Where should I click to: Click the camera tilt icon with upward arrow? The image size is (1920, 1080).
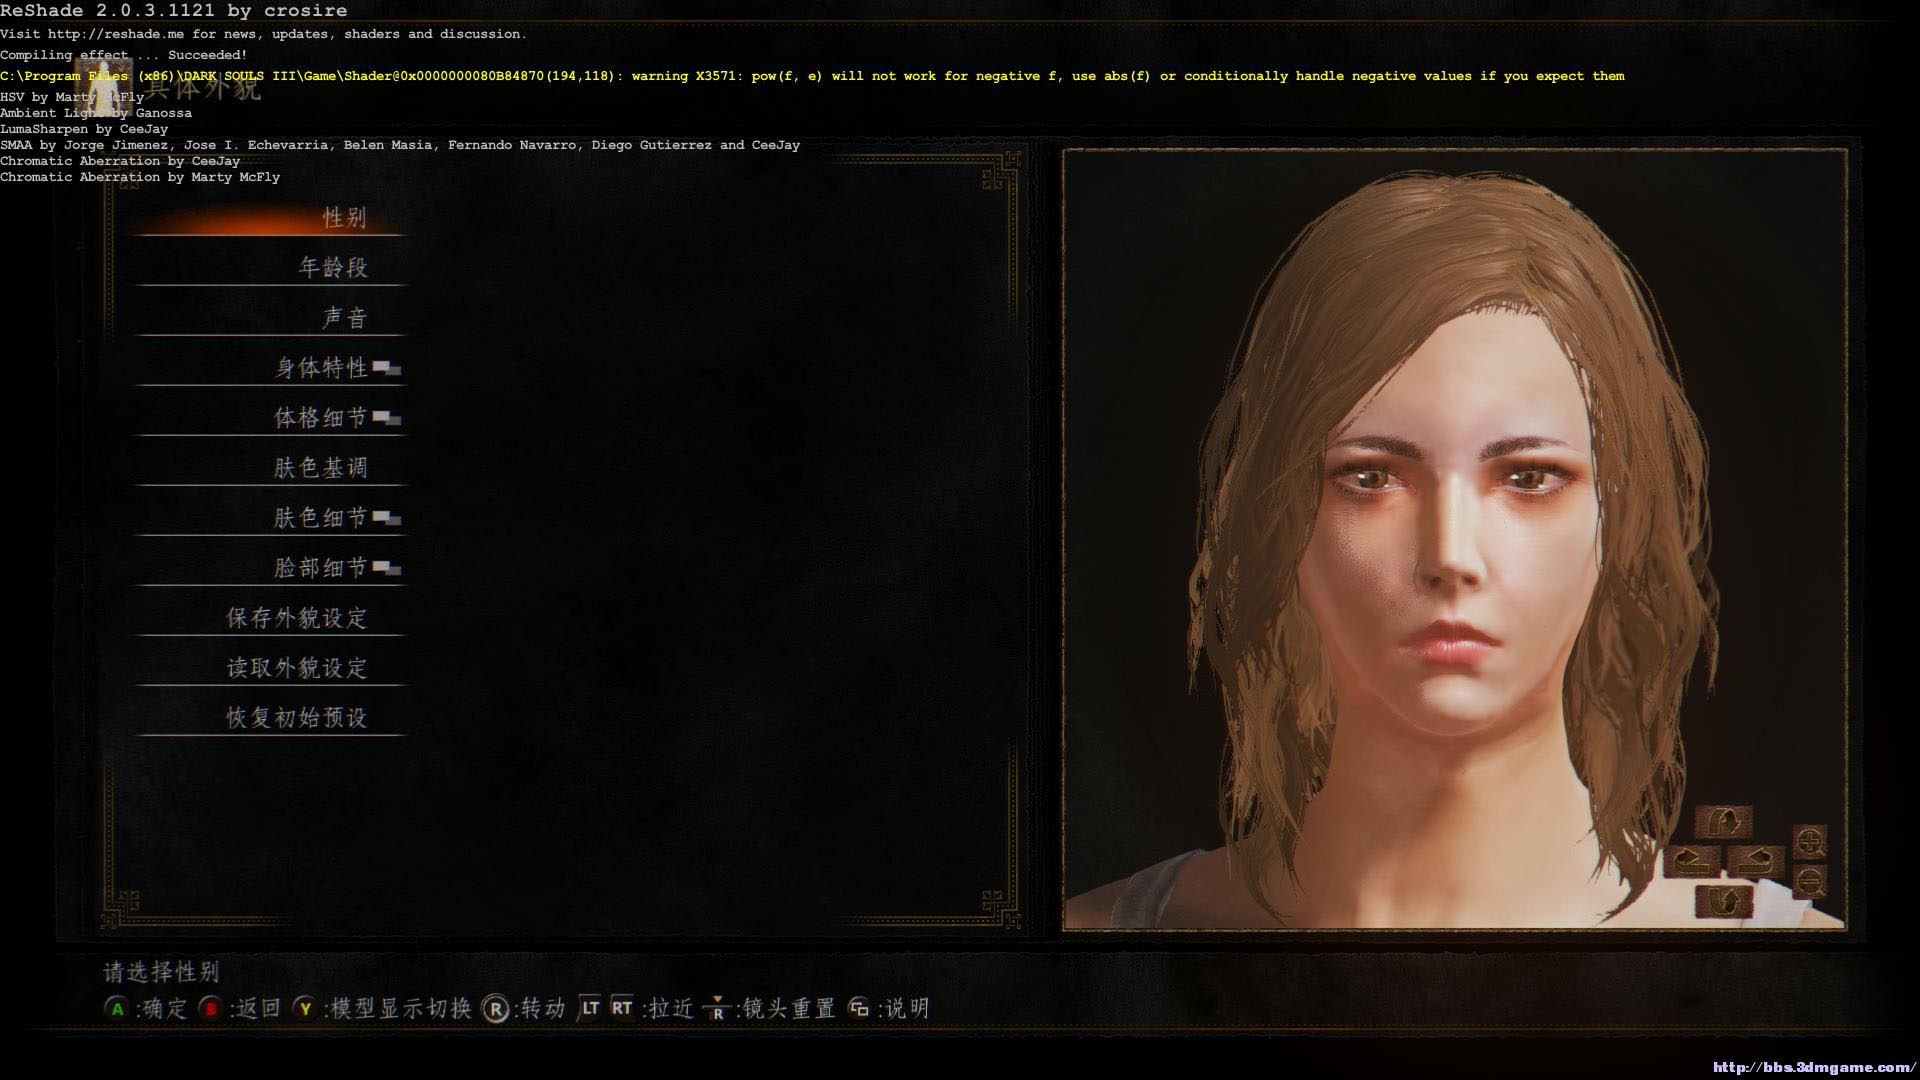pyautogui.click(x=1724, y=901)
